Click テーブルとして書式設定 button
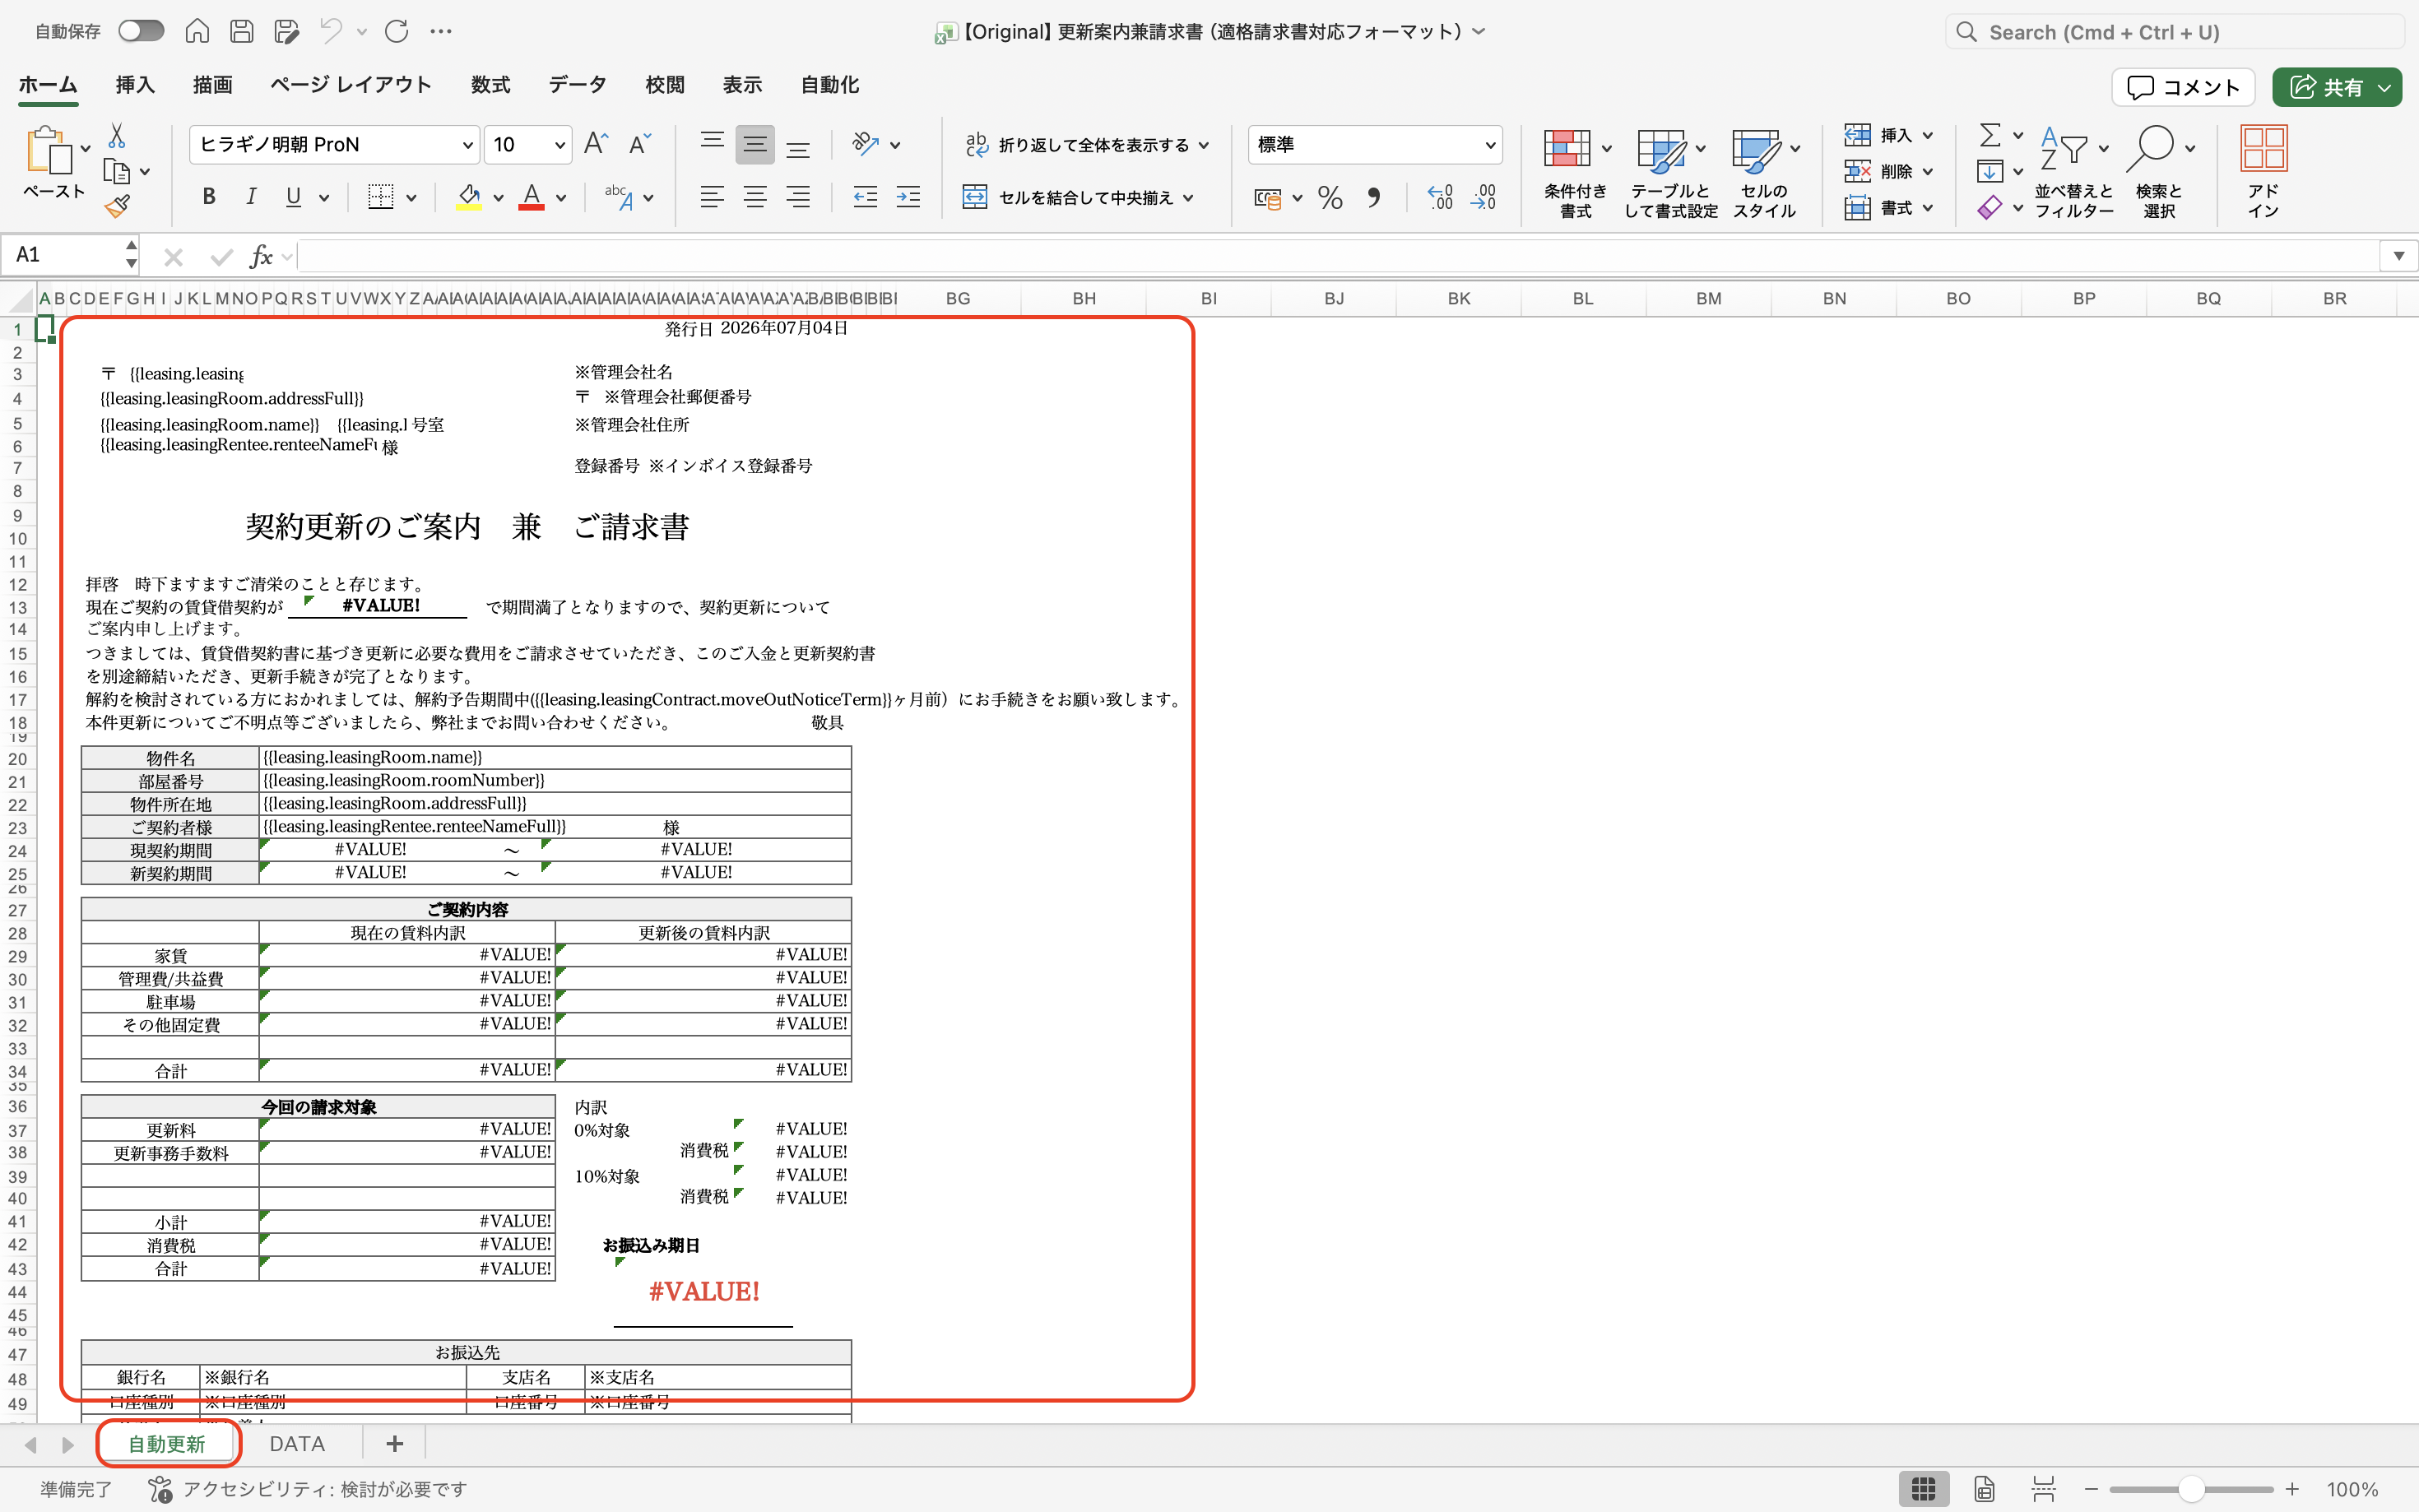The image size is (2419, 1512). (x=1670, y=171)
